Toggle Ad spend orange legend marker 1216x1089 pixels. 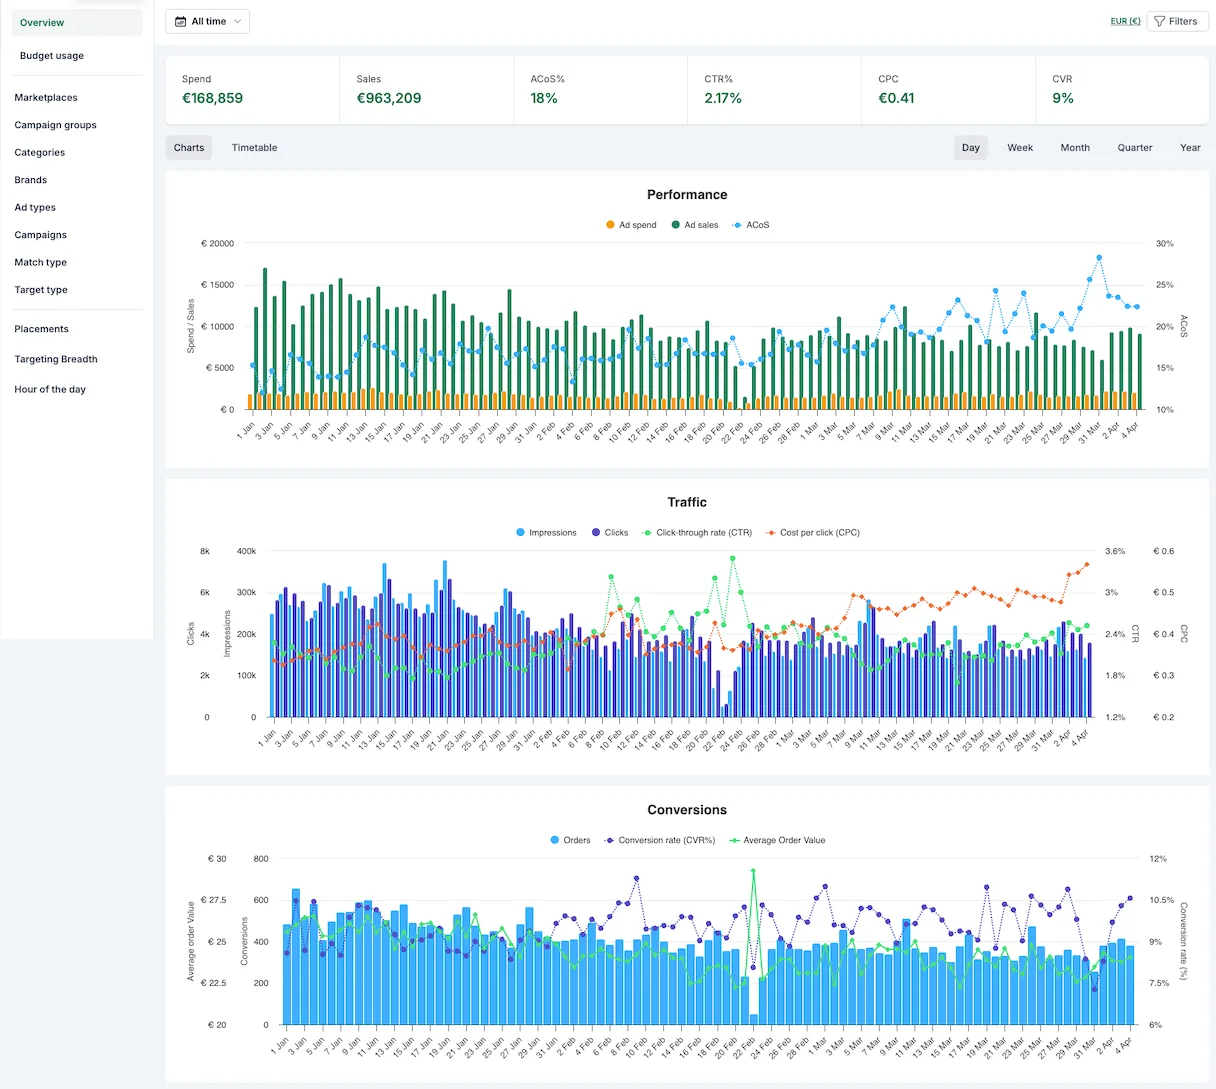[610, 225]
